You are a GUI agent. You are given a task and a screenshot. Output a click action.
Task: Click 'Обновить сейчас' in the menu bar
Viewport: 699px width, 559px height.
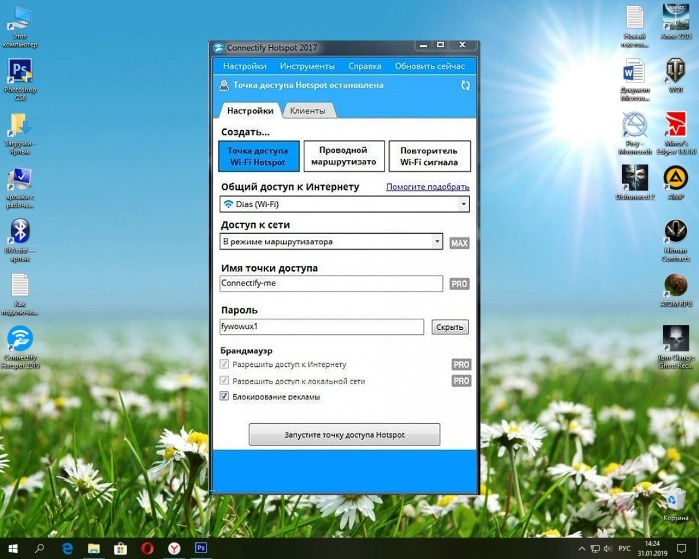click(x=430, y=66)
